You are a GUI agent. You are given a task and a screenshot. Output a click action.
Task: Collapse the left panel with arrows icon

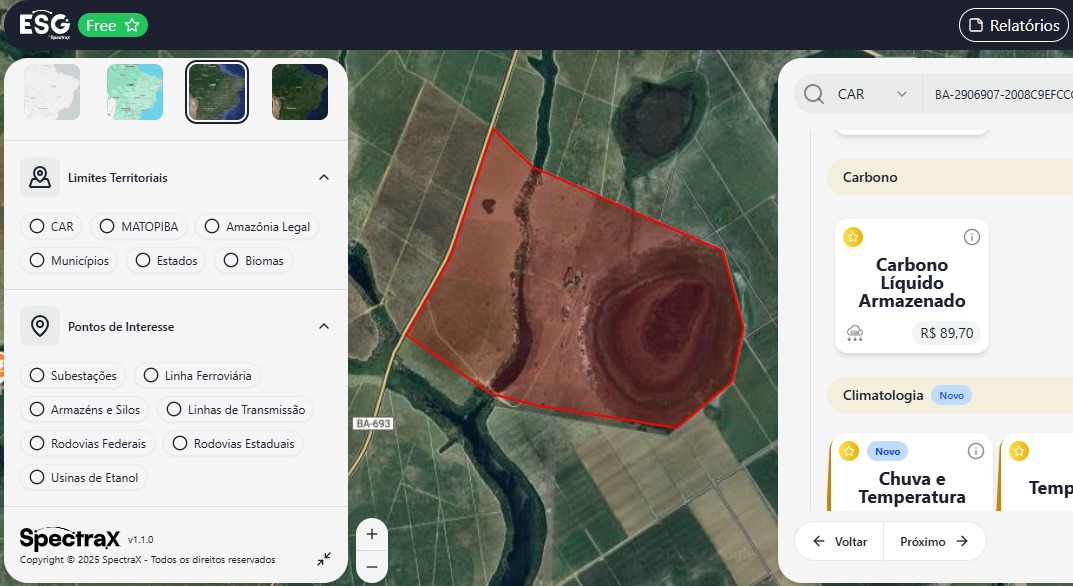point(324,559)
